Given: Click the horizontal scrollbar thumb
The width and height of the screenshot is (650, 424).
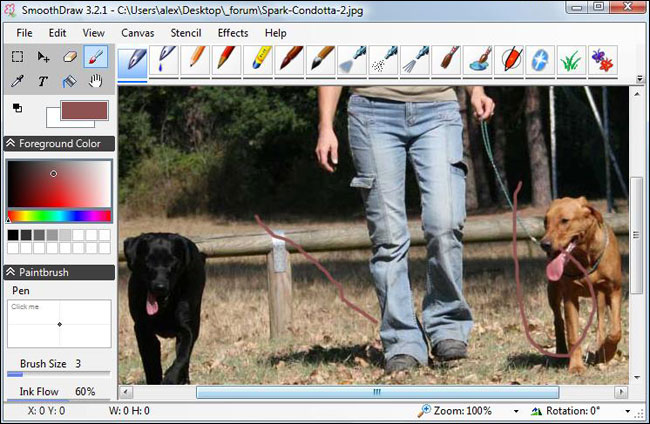Looking at the screenshot, I should coord(377,393).
